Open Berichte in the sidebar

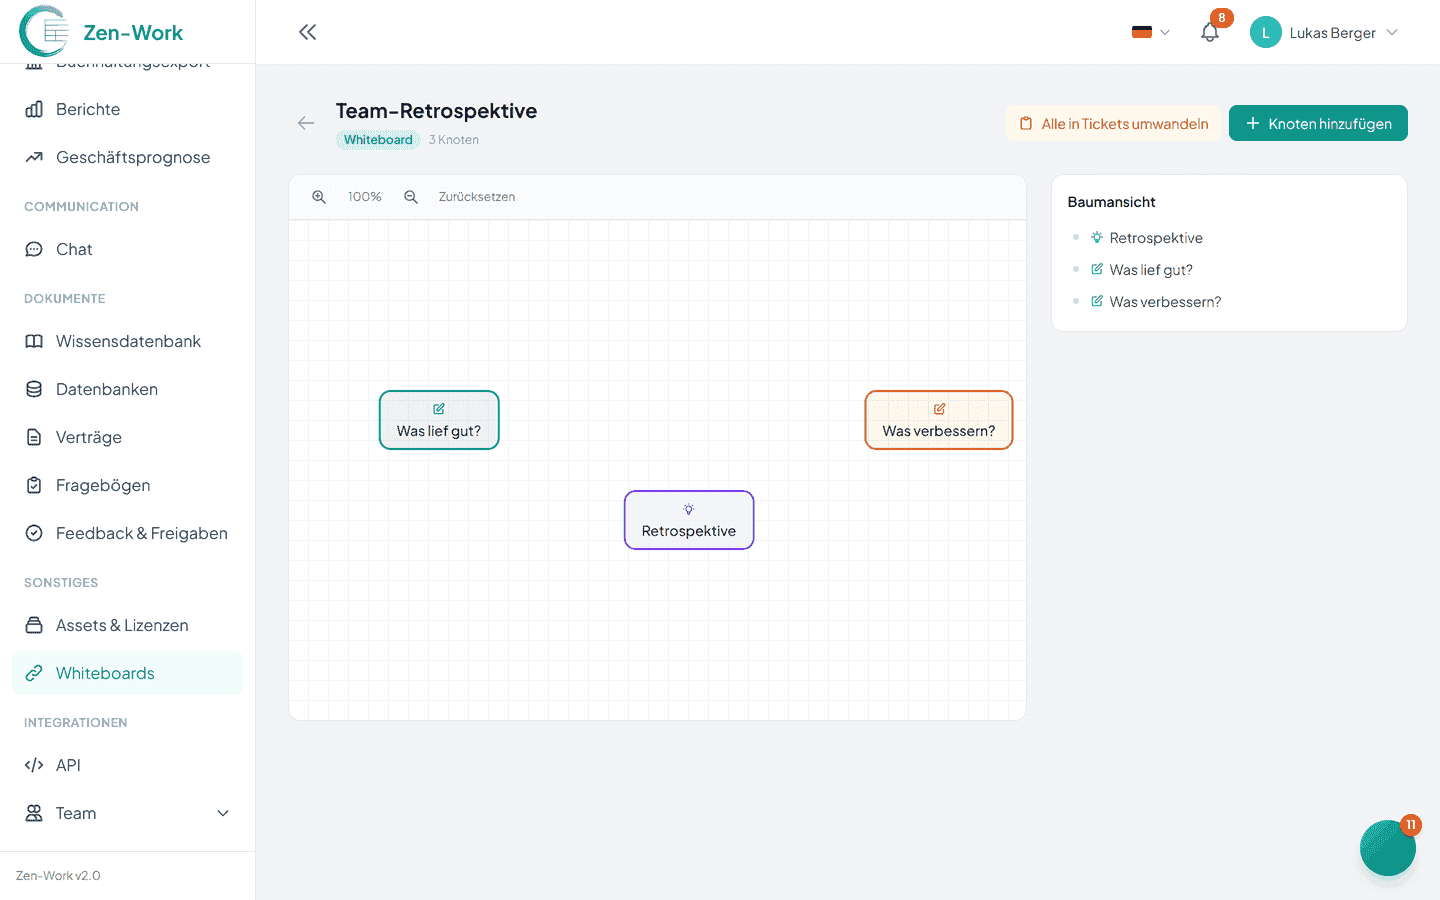127,109
